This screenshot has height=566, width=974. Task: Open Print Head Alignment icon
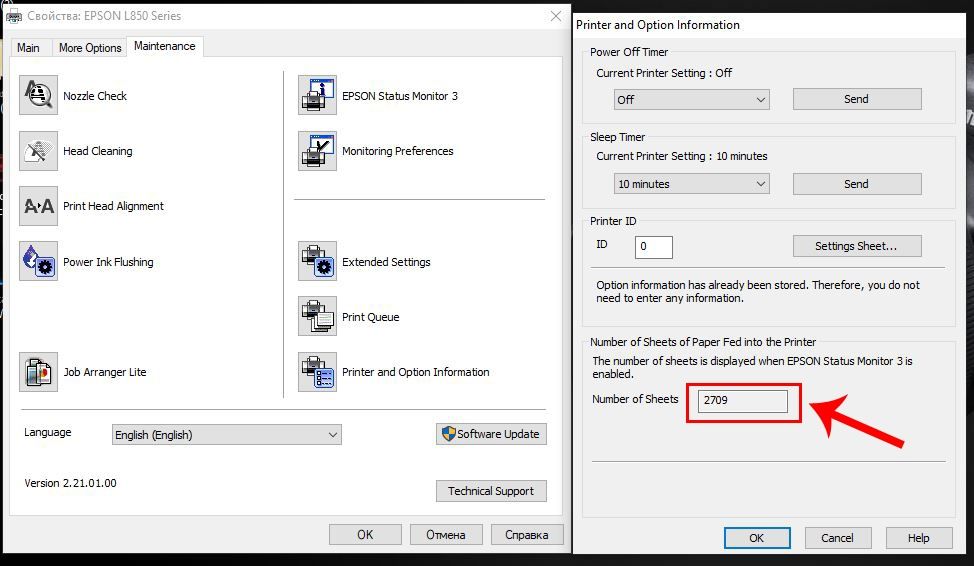(39, 206)
